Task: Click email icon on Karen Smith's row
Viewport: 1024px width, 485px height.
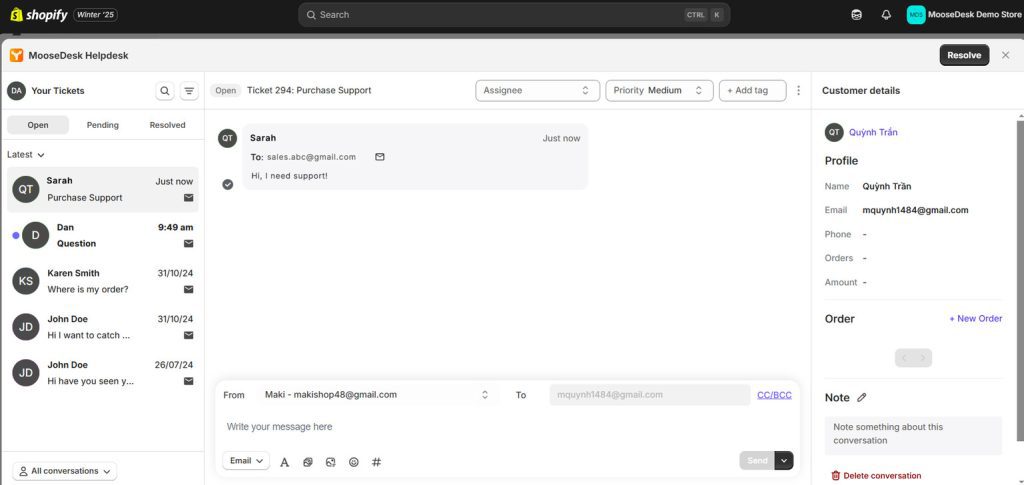Action: (x=188, y=289)
